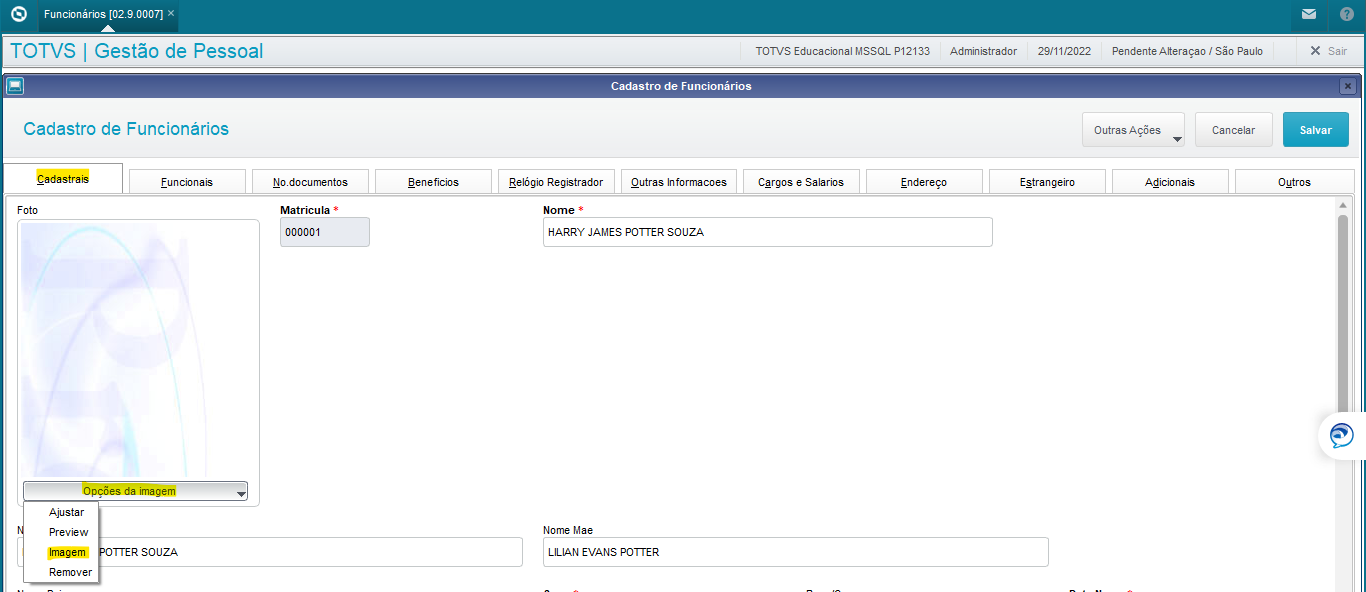The width and height of the screenshot is (1366, 592).
Task: Click the TOTVS logo icon in top bar
Action: (x=18, y=14)
